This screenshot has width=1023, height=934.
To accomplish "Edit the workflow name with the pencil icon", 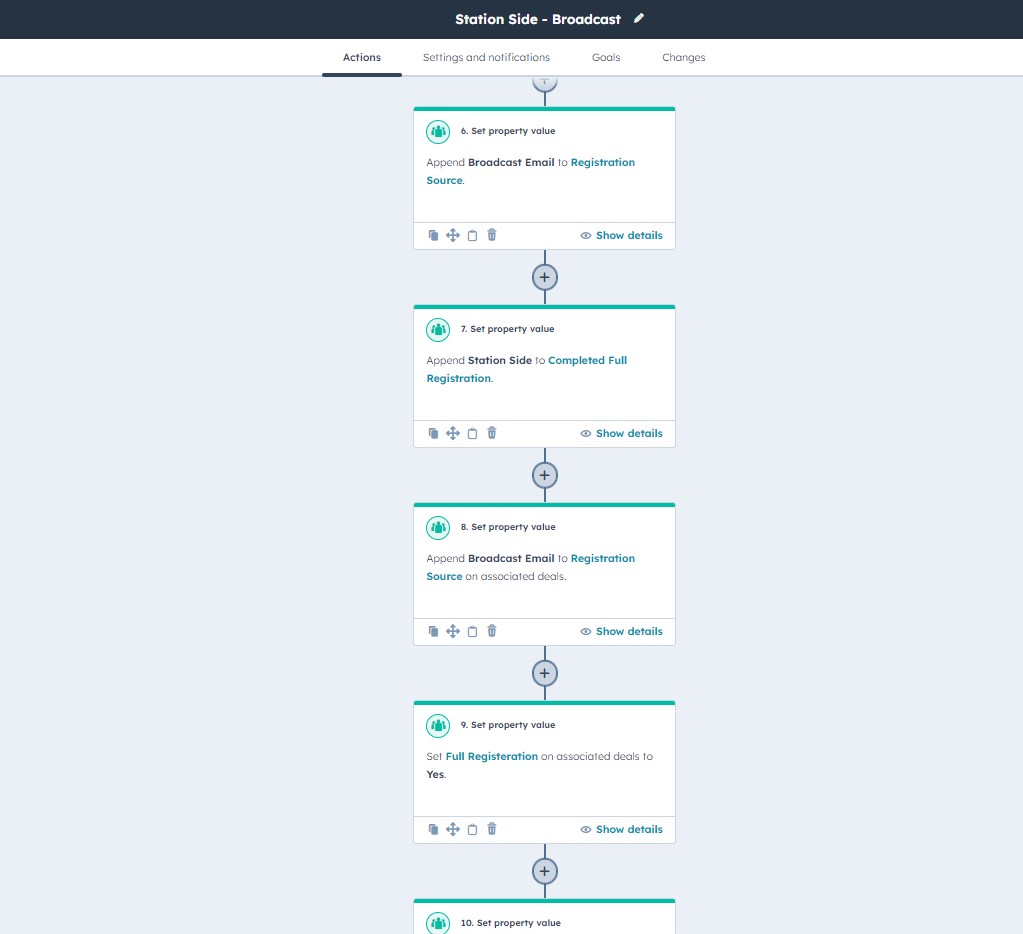I will [x=639, y=19].
